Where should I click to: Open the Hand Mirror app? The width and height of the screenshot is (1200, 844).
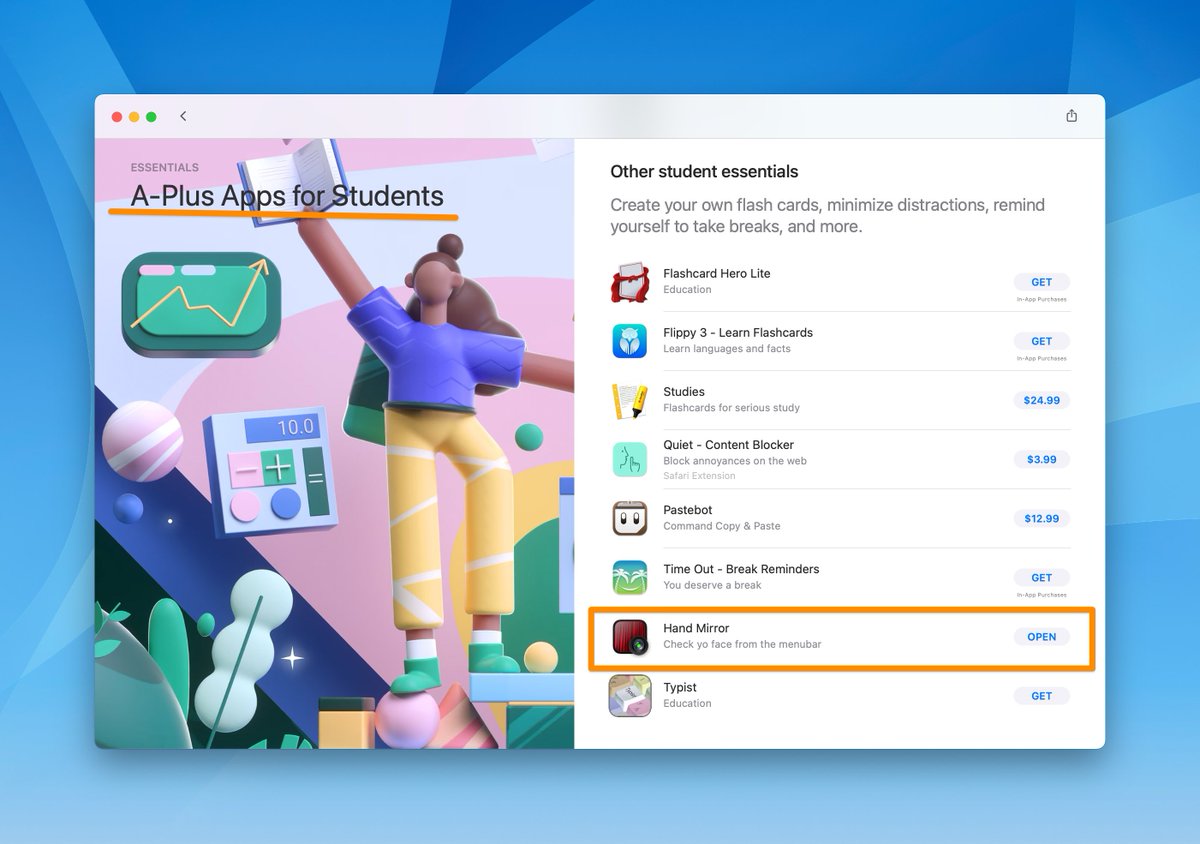[1041, 637]
